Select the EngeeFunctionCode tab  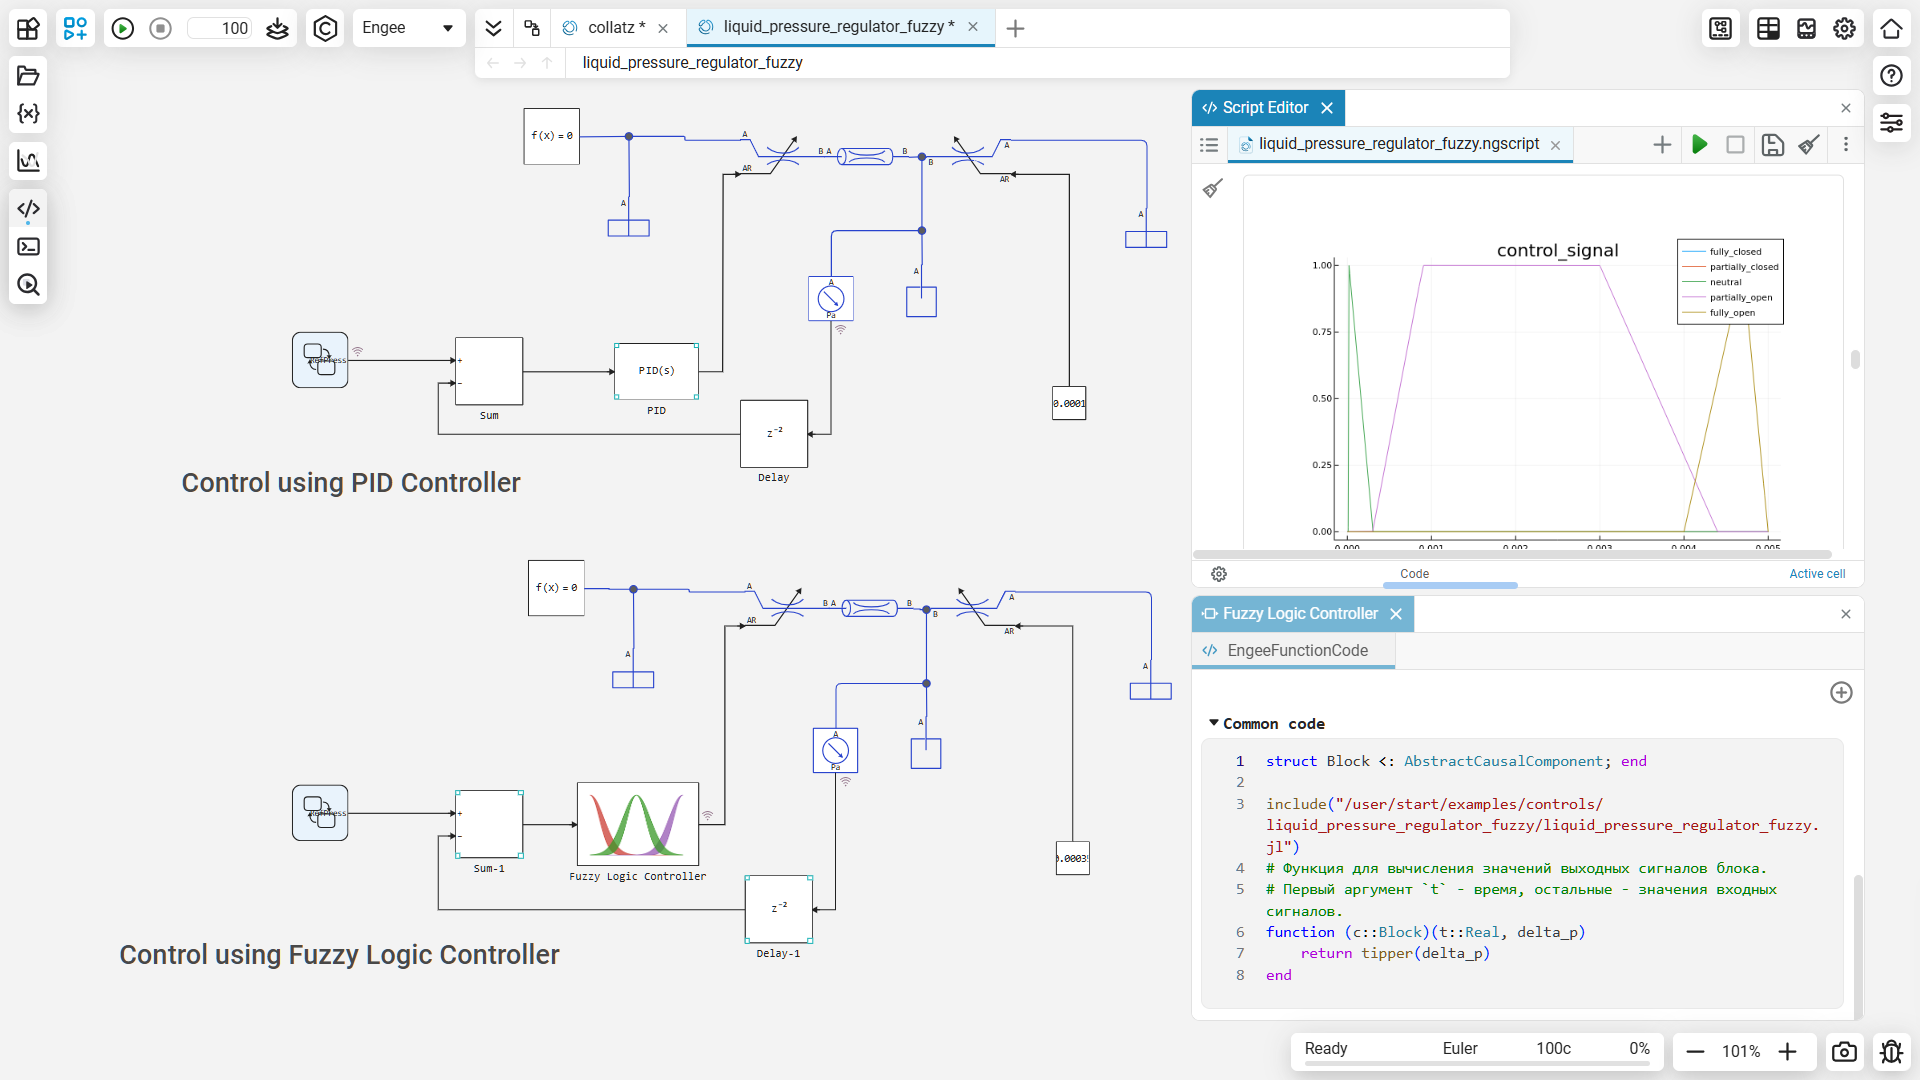coord(1296,651)
